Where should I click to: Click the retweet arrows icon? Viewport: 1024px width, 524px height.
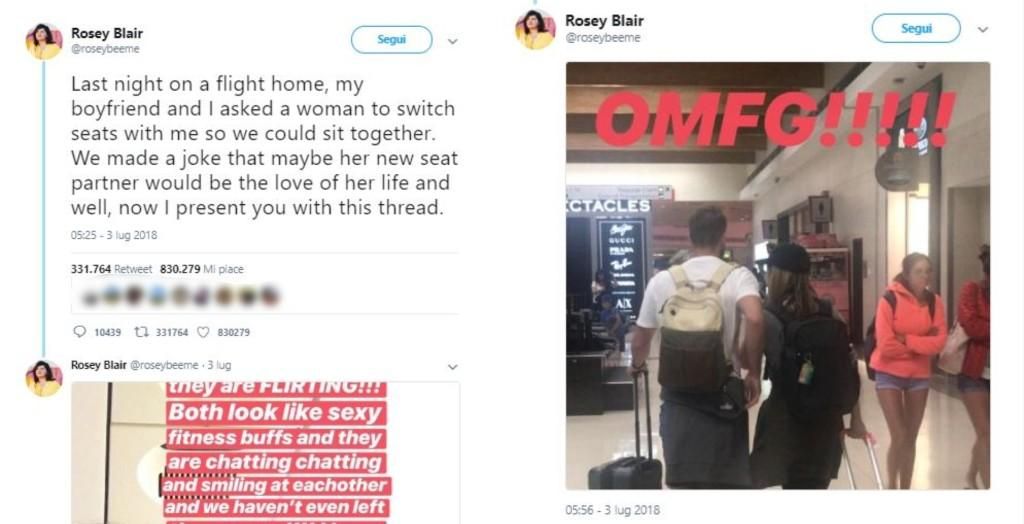click(140, 332)
